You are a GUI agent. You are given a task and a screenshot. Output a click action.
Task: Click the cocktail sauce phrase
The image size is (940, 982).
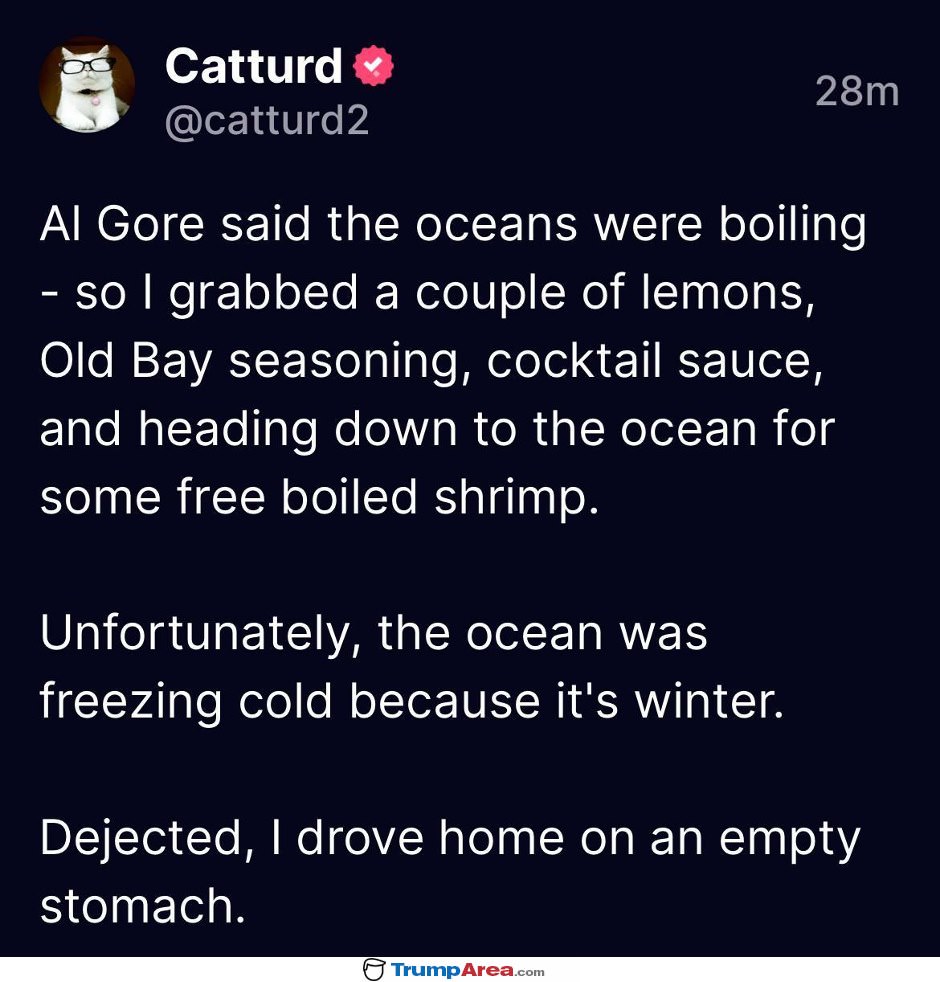(x=655, y=362)
